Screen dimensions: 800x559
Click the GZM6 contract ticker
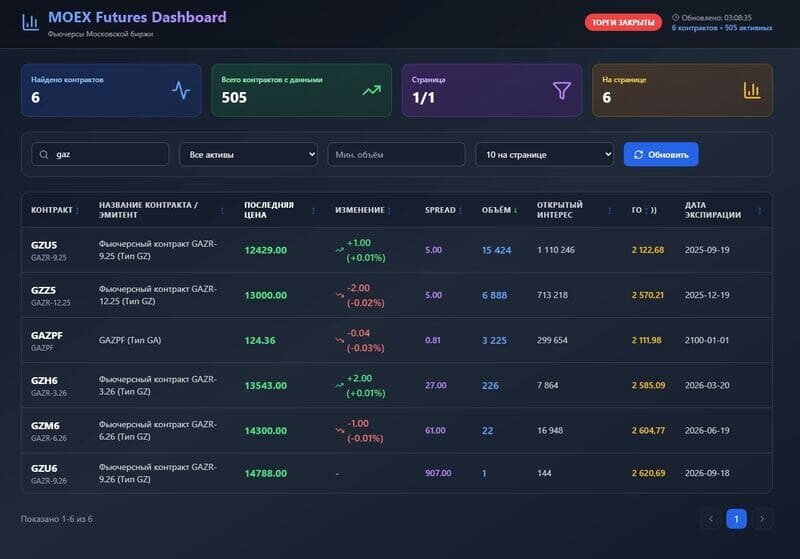click(x=45, y=425)
